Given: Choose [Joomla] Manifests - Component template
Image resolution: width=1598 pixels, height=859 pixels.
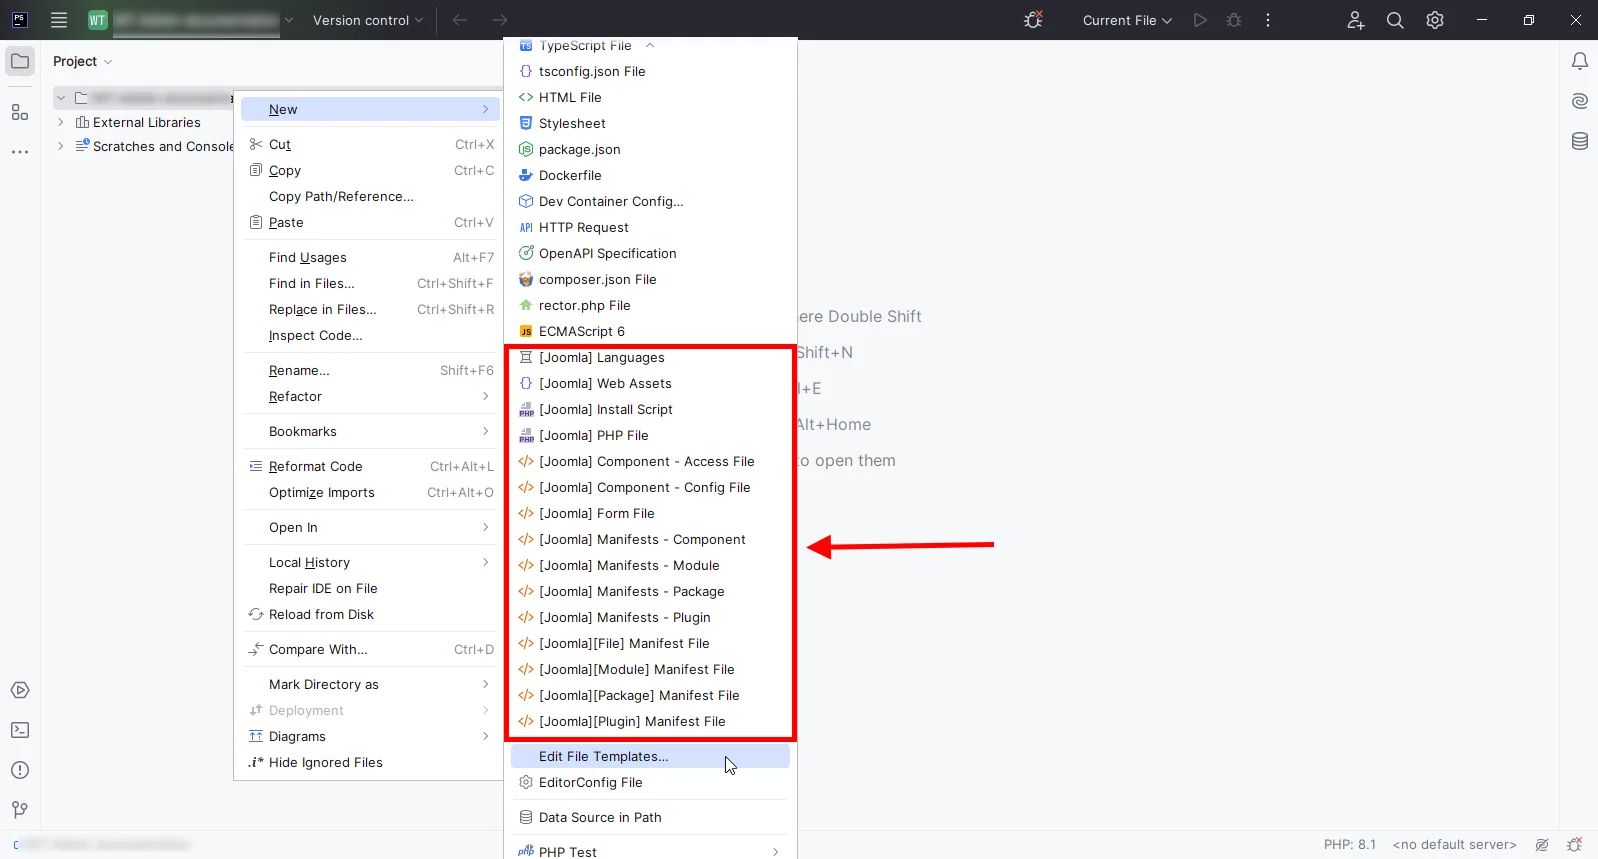Looking at the screenshot, I should pyautogui.click(x=642, y=539).
